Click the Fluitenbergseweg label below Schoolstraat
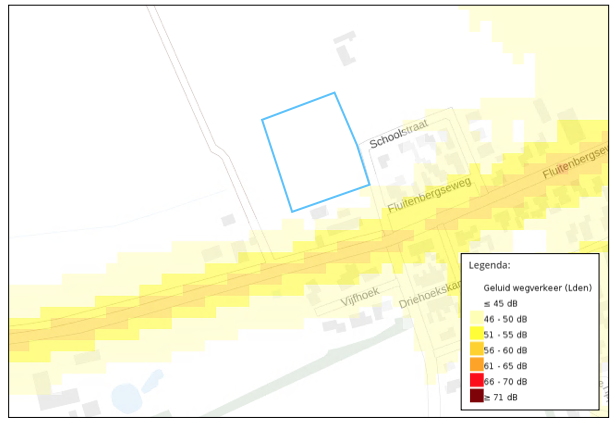The image size is (616, 424). 428,195
